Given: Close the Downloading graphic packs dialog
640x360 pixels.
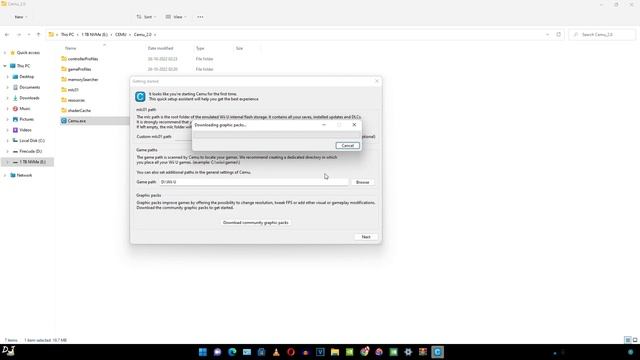Looking at the screenshot, I should 354,125.
